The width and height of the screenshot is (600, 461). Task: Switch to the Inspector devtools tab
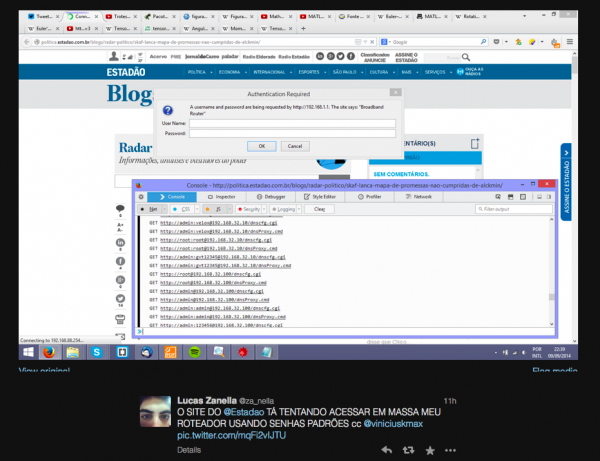click(226, 197)
